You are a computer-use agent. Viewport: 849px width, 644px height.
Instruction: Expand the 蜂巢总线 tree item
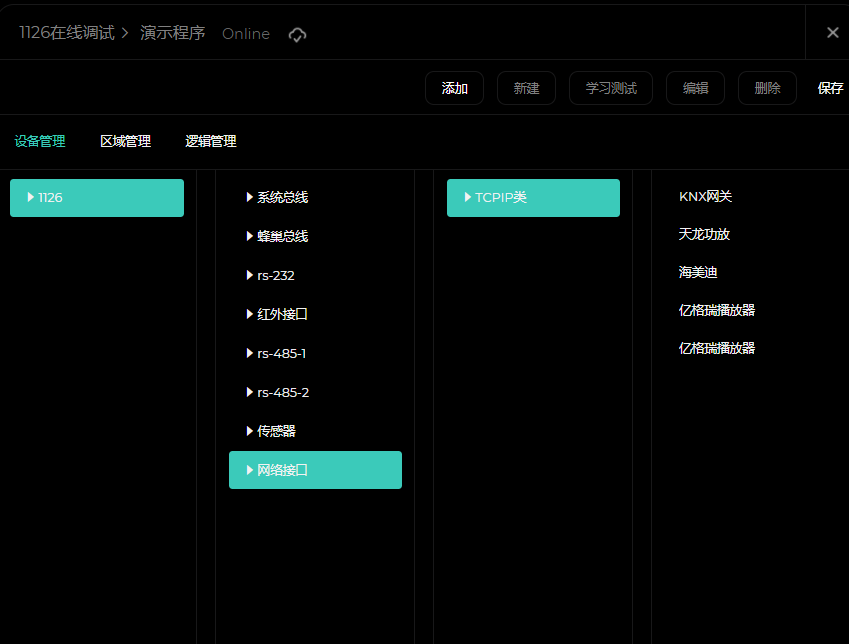click(250, 237)
